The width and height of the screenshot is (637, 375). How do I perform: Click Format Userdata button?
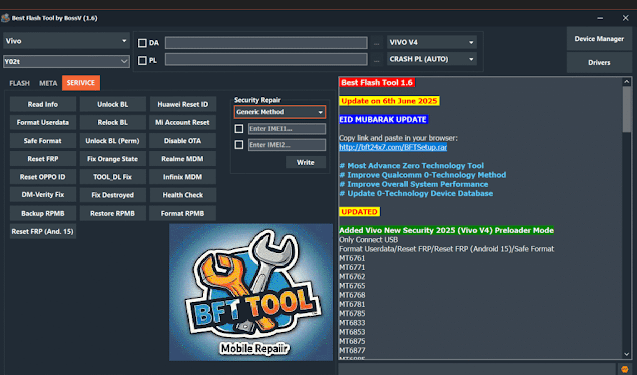[x=43, y=122]
